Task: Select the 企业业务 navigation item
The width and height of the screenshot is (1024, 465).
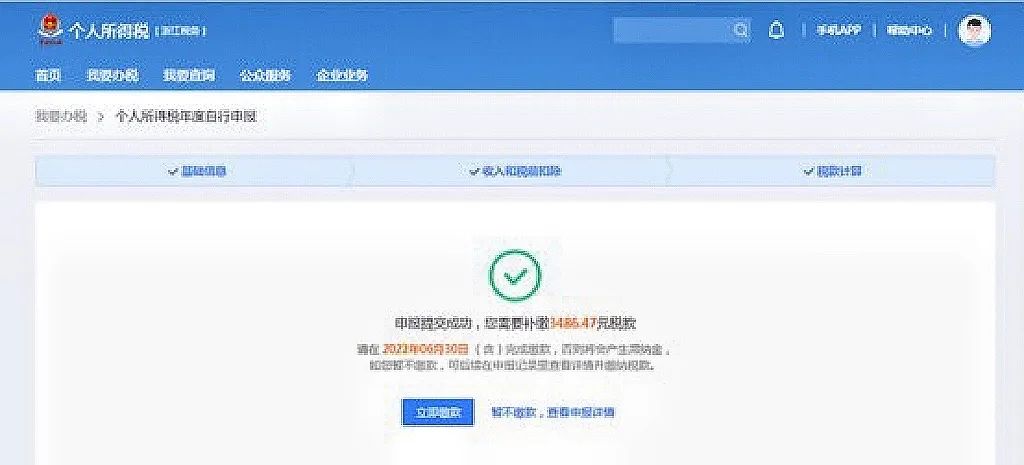Action: click(342, 75)
